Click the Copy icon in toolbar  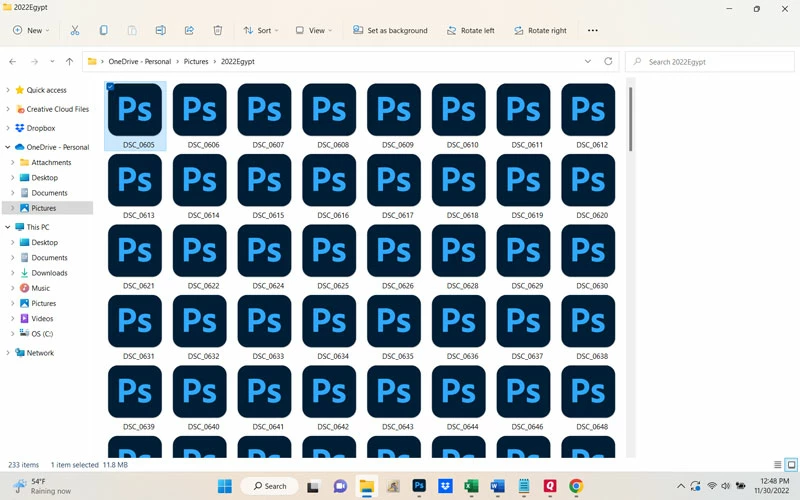tap(104, 31)
